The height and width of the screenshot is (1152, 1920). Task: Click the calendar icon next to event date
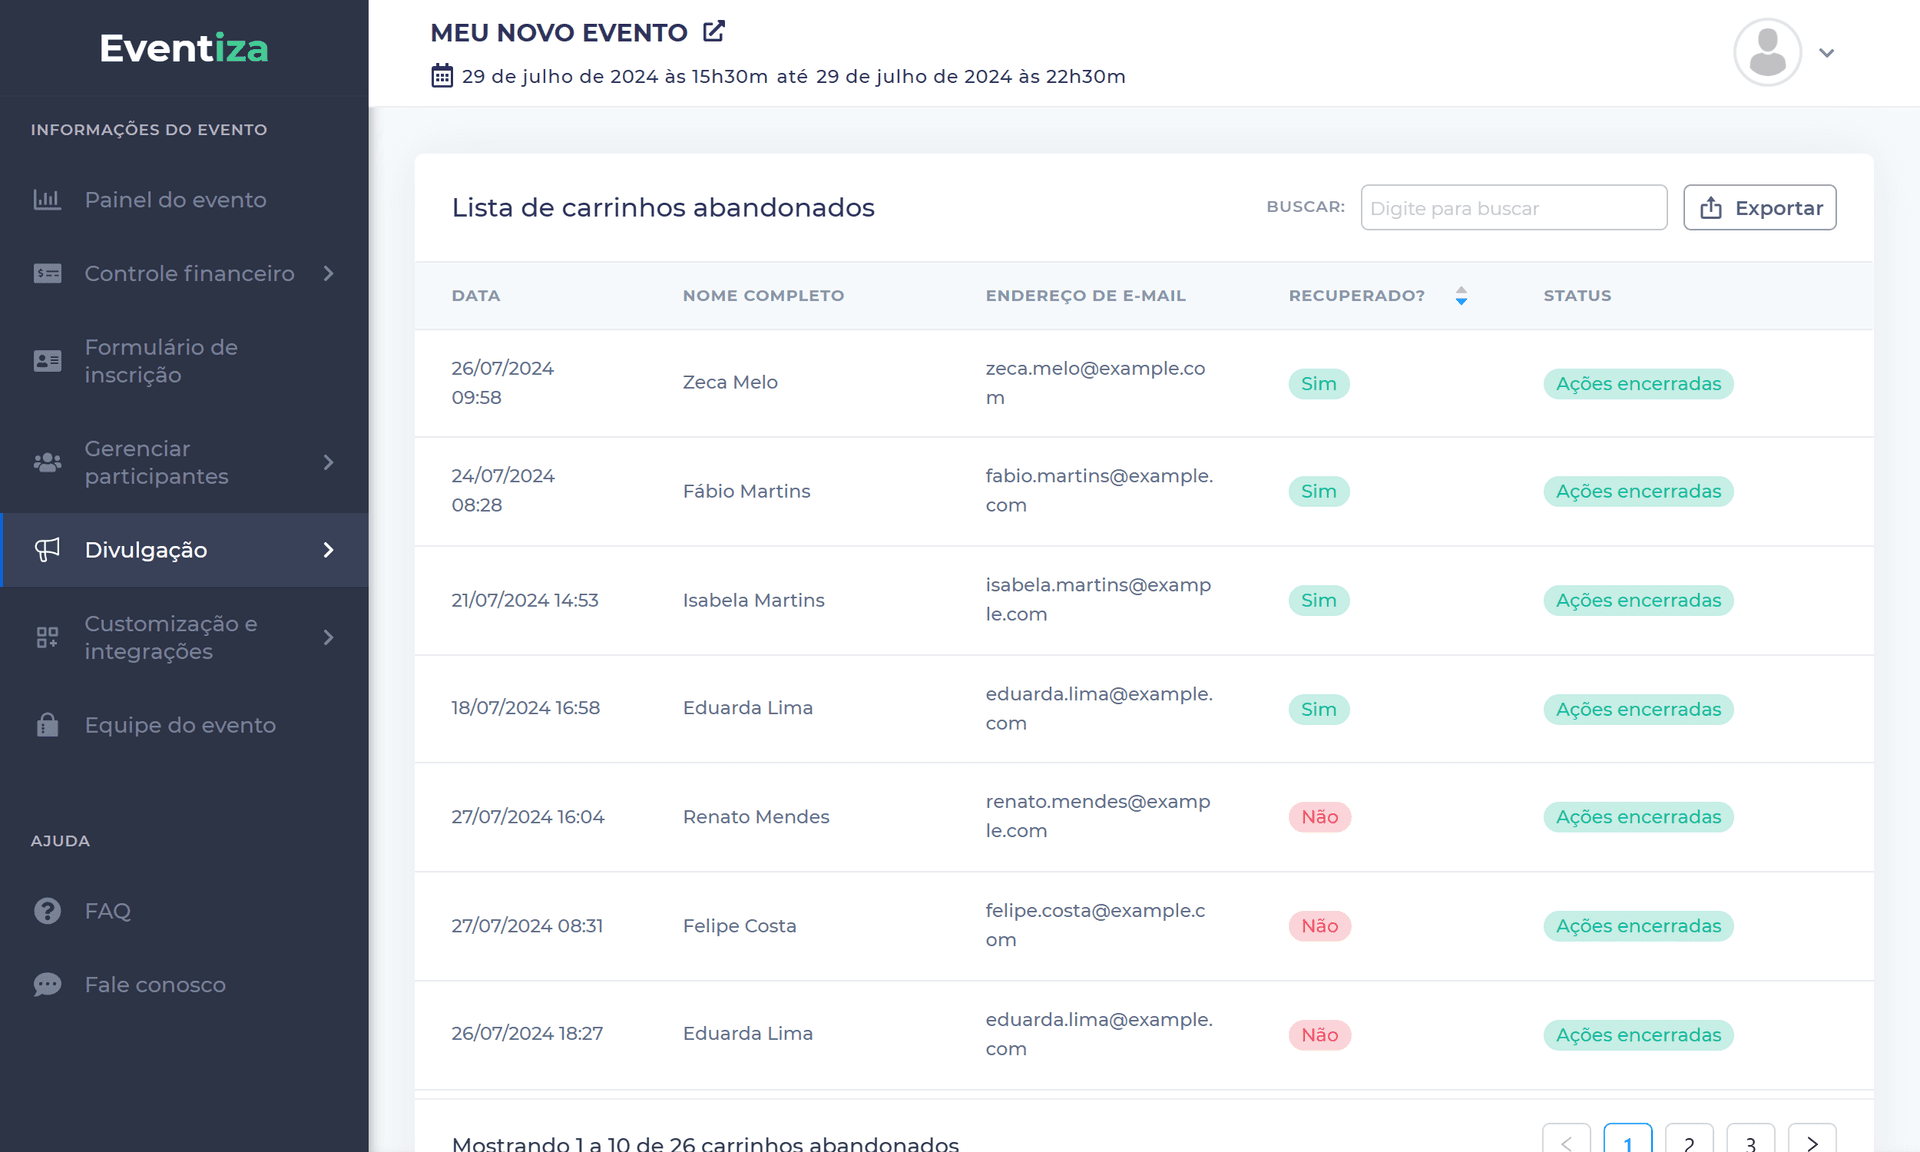(442, 76)
